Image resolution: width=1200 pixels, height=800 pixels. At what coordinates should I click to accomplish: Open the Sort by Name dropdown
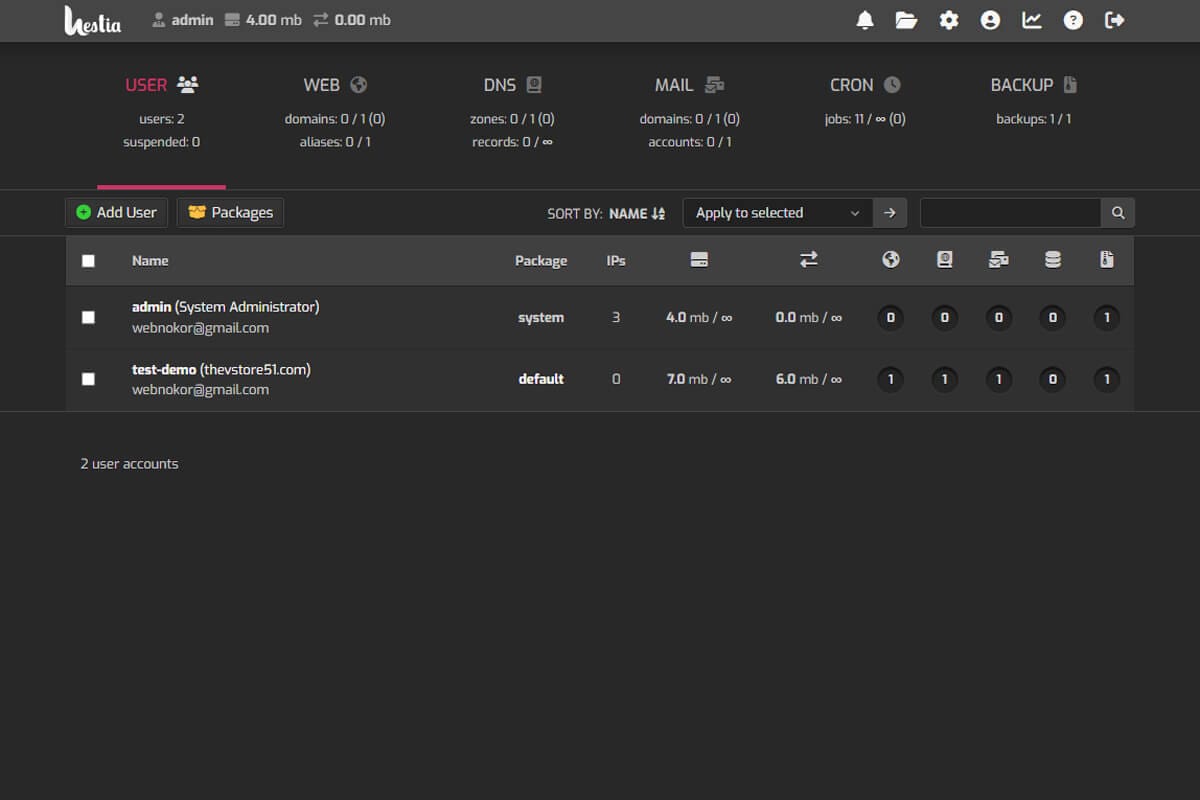click(x=606, y=213)
